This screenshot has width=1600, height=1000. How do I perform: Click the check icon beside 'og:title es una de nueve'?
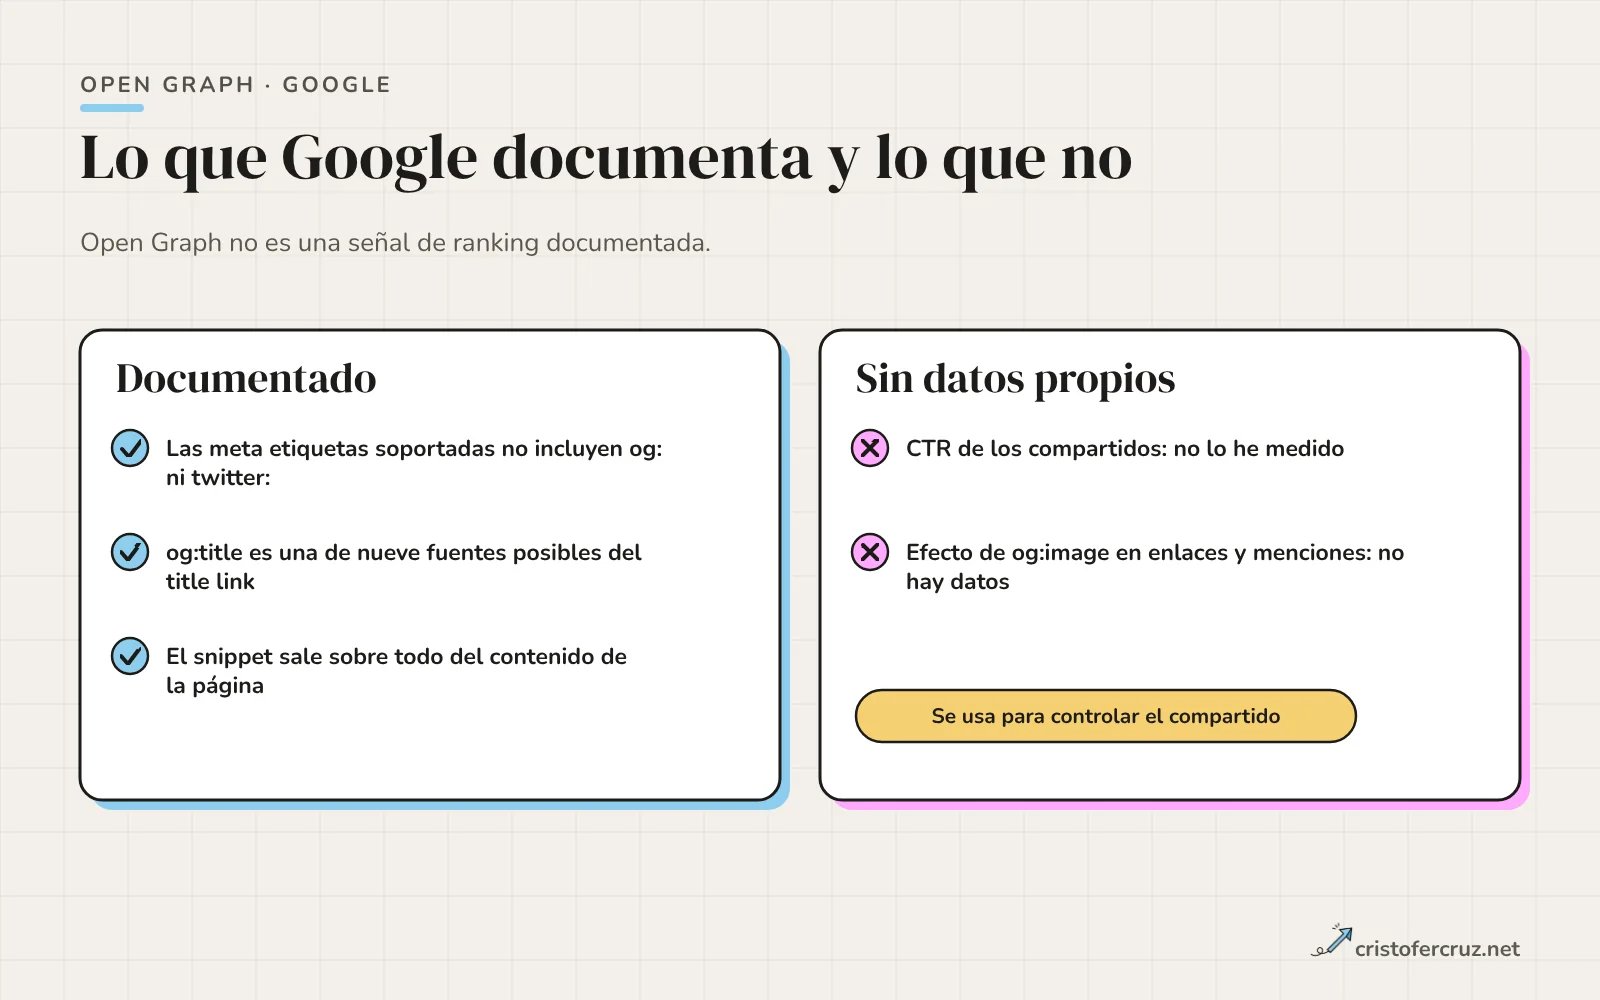point(130,552)
